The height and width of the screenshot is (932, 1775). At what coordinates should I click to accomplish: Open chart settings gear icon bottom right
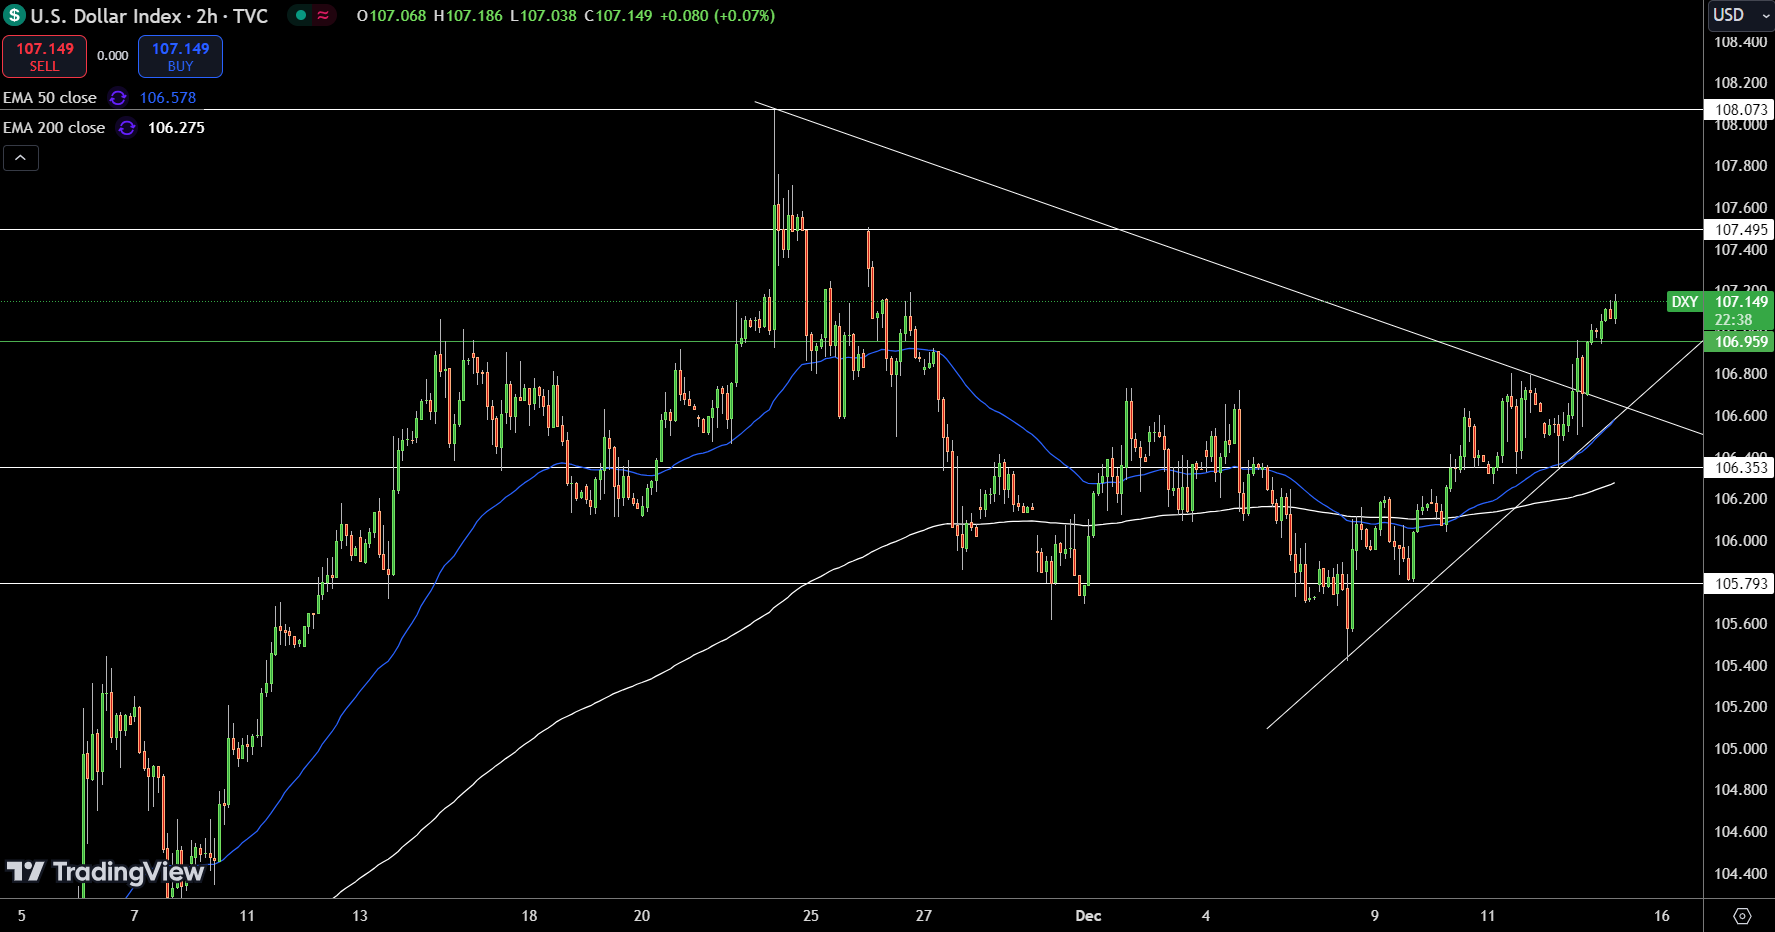point(1742,916)
